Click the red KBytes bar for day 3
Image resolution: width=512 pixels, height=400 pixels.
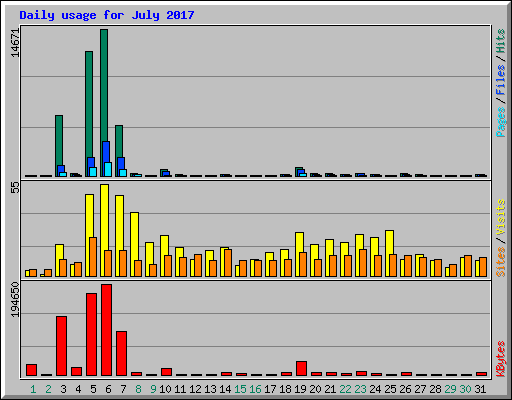[62, 346]
